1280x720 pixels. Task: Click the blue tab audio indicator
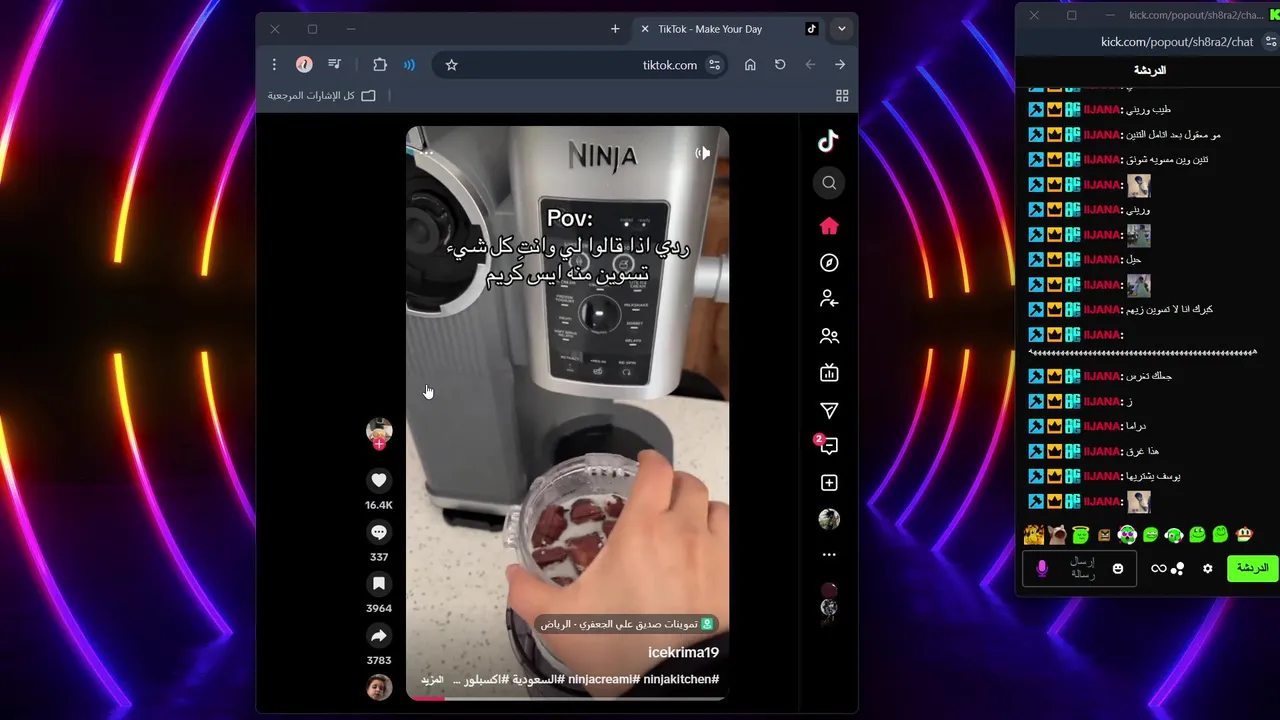(x=409, y=64)
